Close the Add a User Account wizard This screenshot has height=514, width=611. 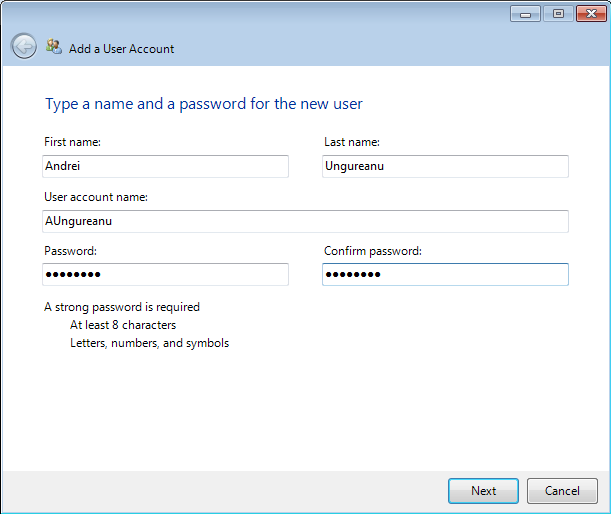(x=591, y=14)
